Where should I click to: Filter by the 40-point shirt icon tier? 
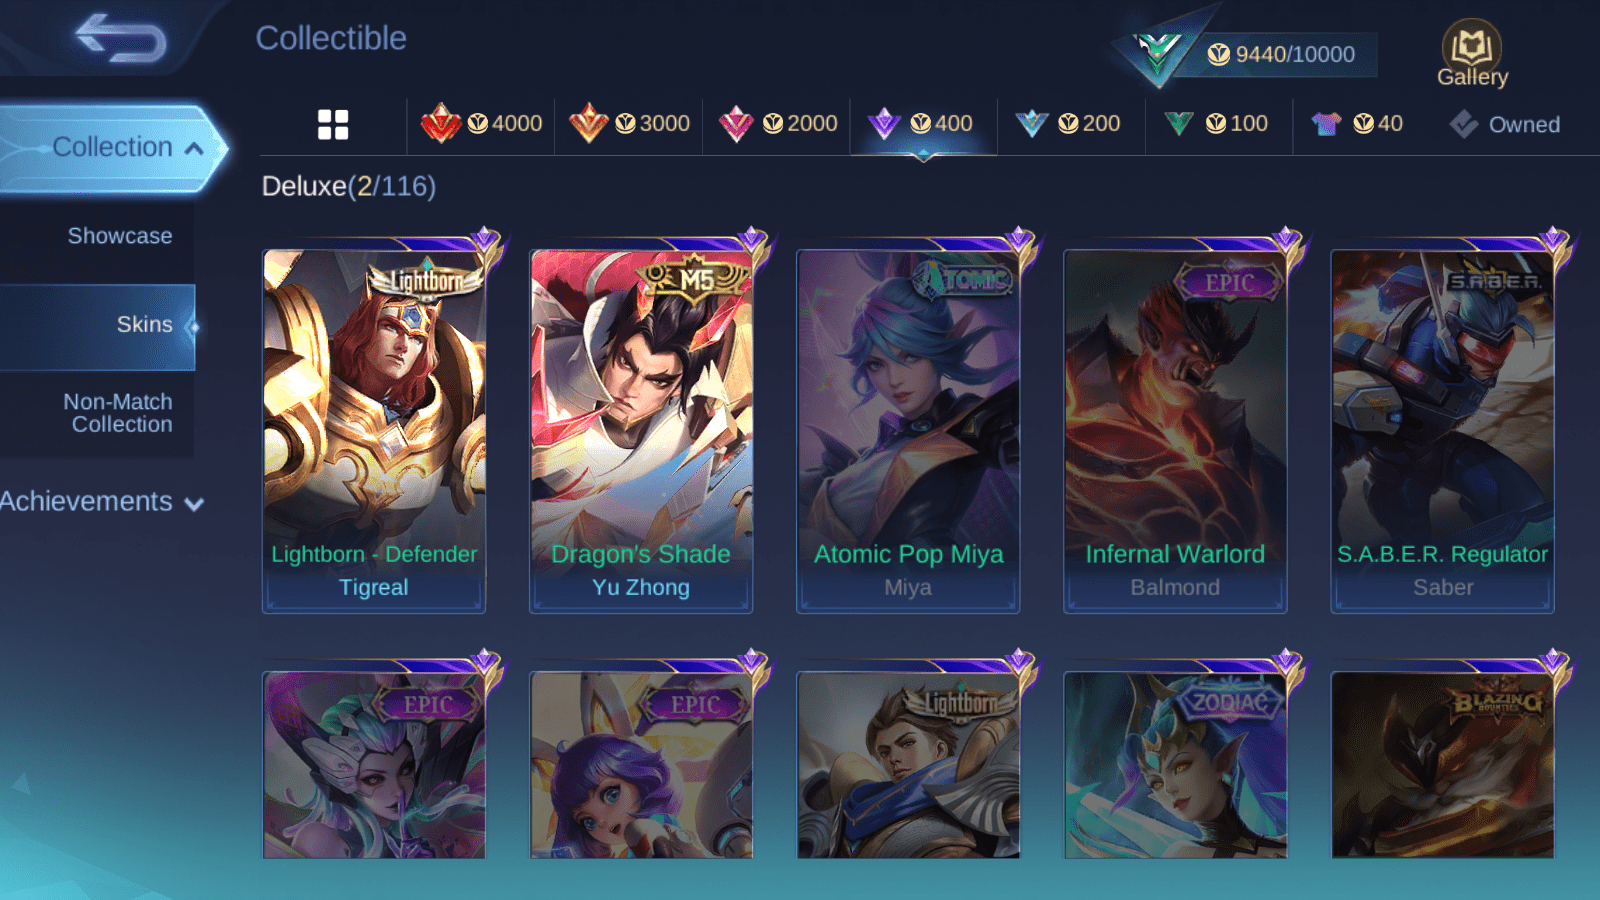(x=1358, y=124)
